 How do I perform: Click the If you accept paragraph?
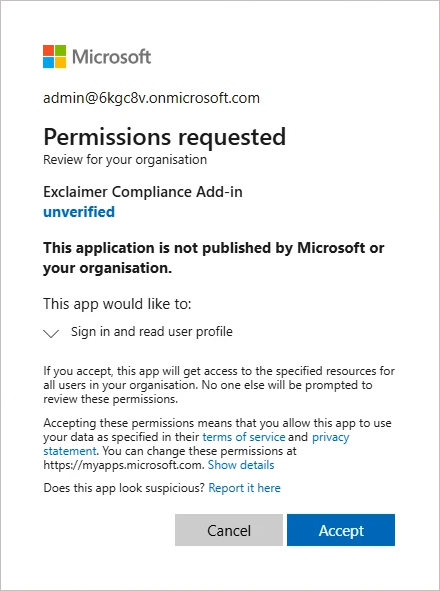point(219,385)
